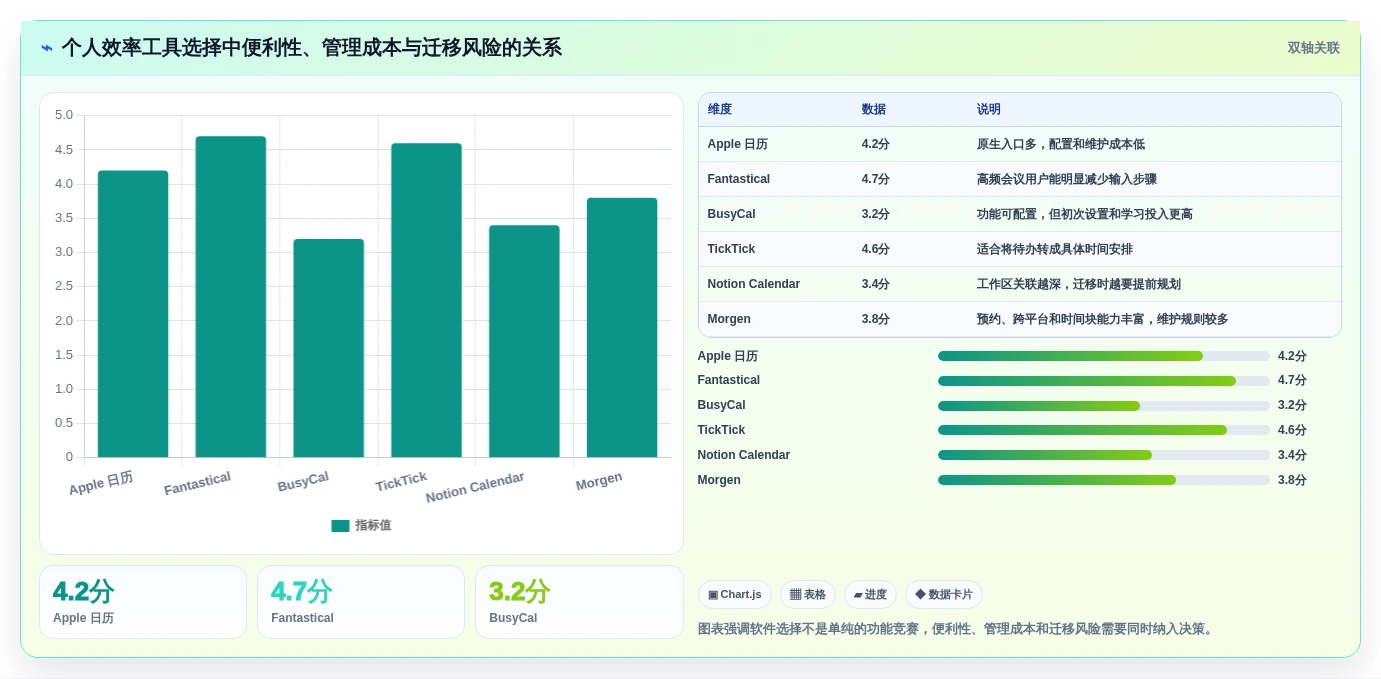Viewport: 1381px width, 679px height.
Task: Click the diamond icon in 数据卡片 chip
Action: click(920, 594)
